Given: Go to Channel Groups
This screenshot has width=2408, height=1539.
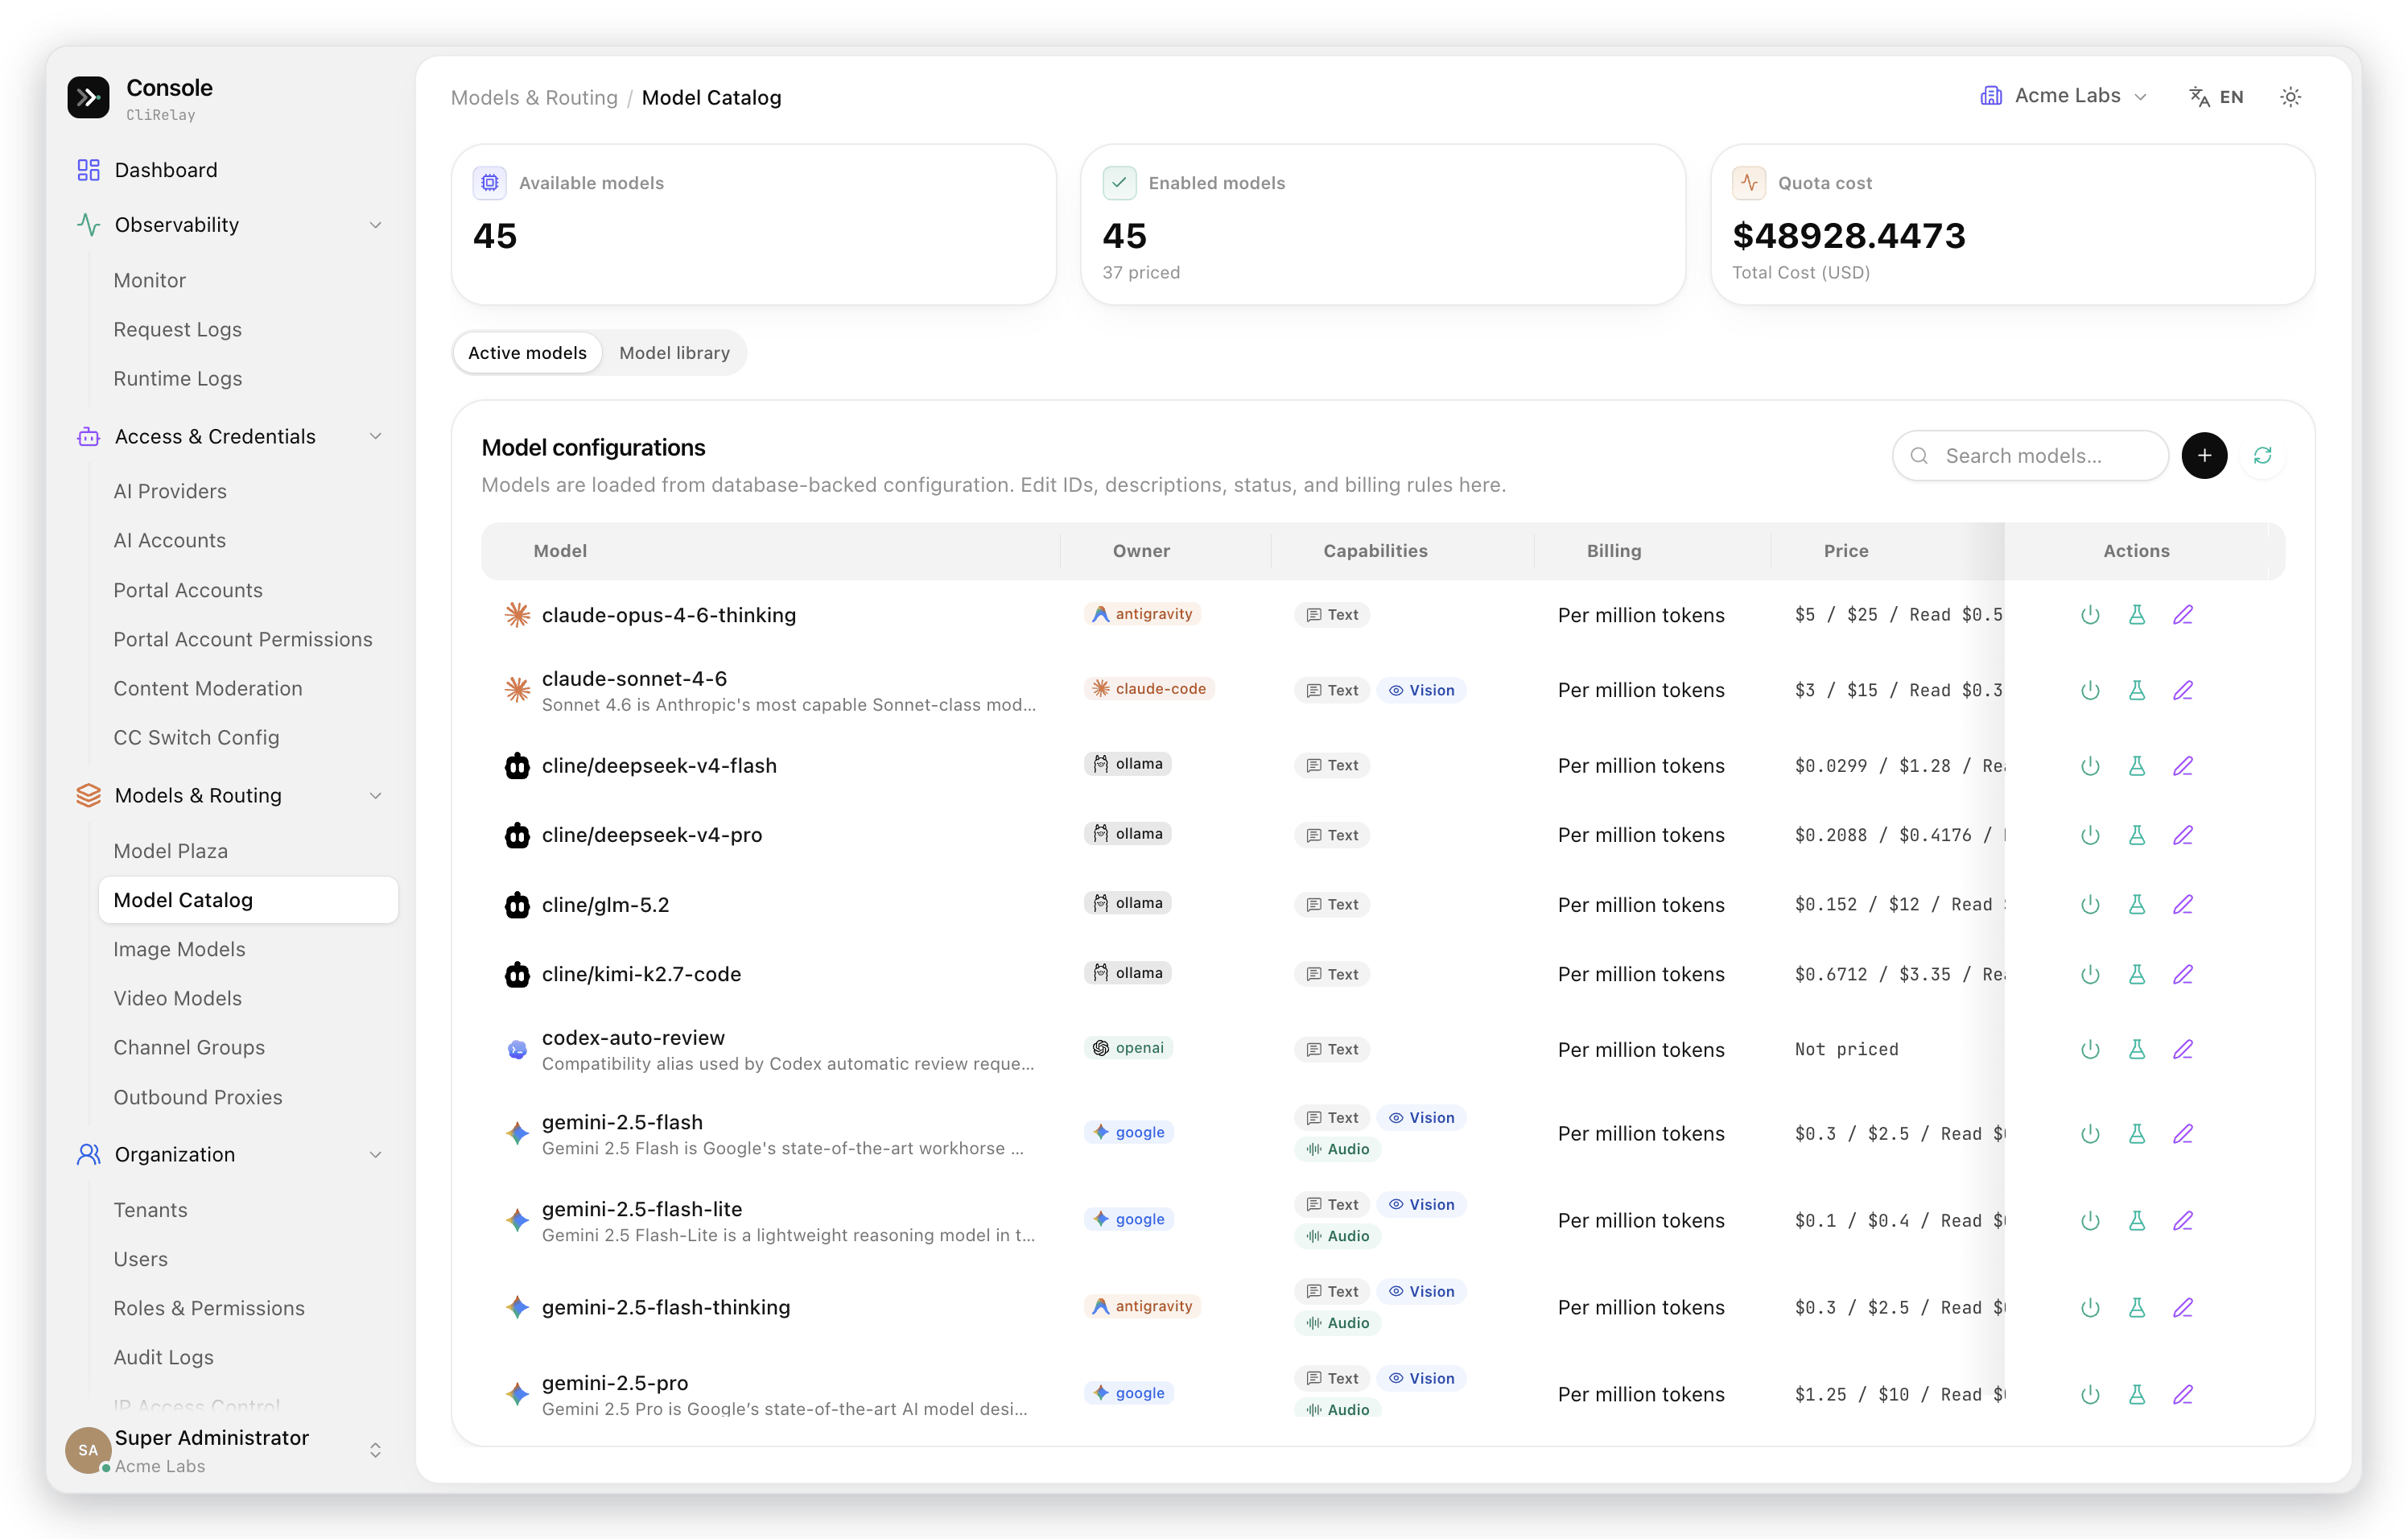Looking at the screenshot, I should click(189, 1047).
